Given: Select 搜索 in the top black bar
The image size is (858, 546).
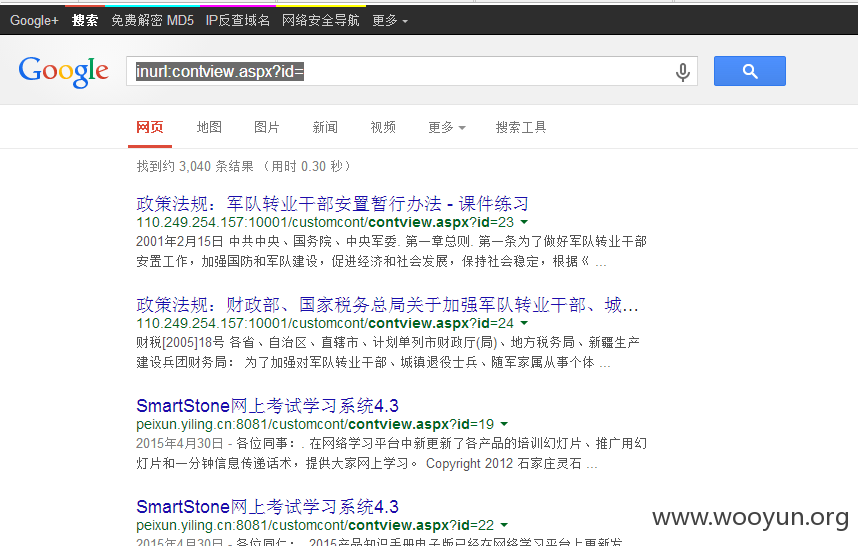Looking at the screenshot, I should point(85,21).
